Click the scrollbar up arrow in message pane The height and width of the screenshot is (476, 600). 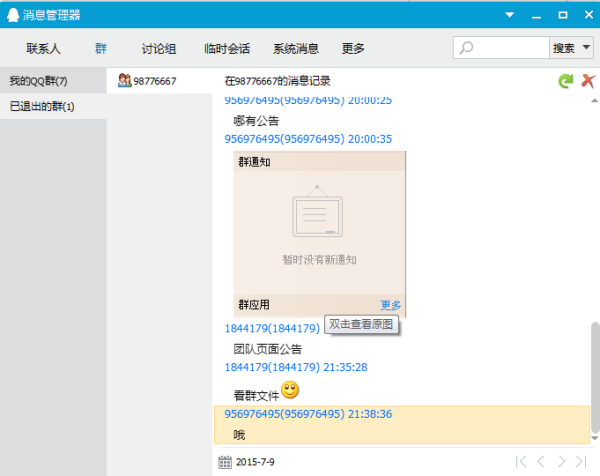[595, 101]
